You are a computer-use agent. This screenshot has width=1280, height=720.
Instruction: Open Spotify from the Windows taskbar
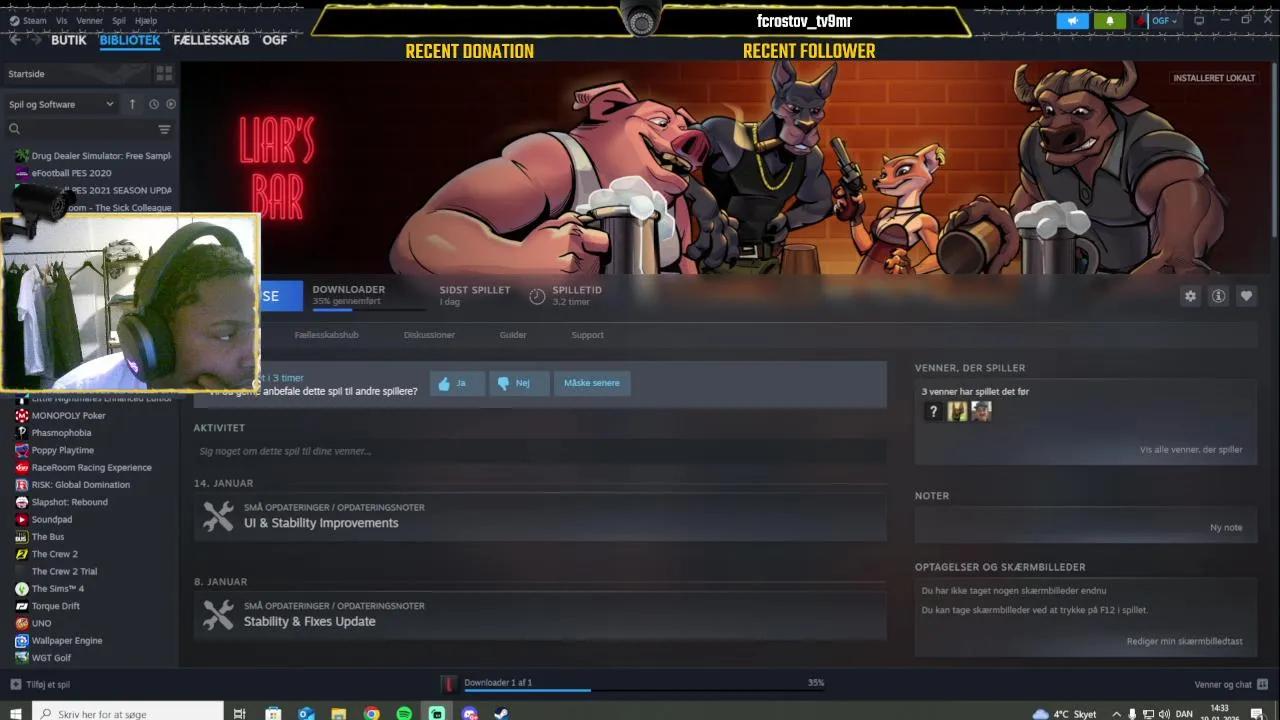tap(404, 713)
